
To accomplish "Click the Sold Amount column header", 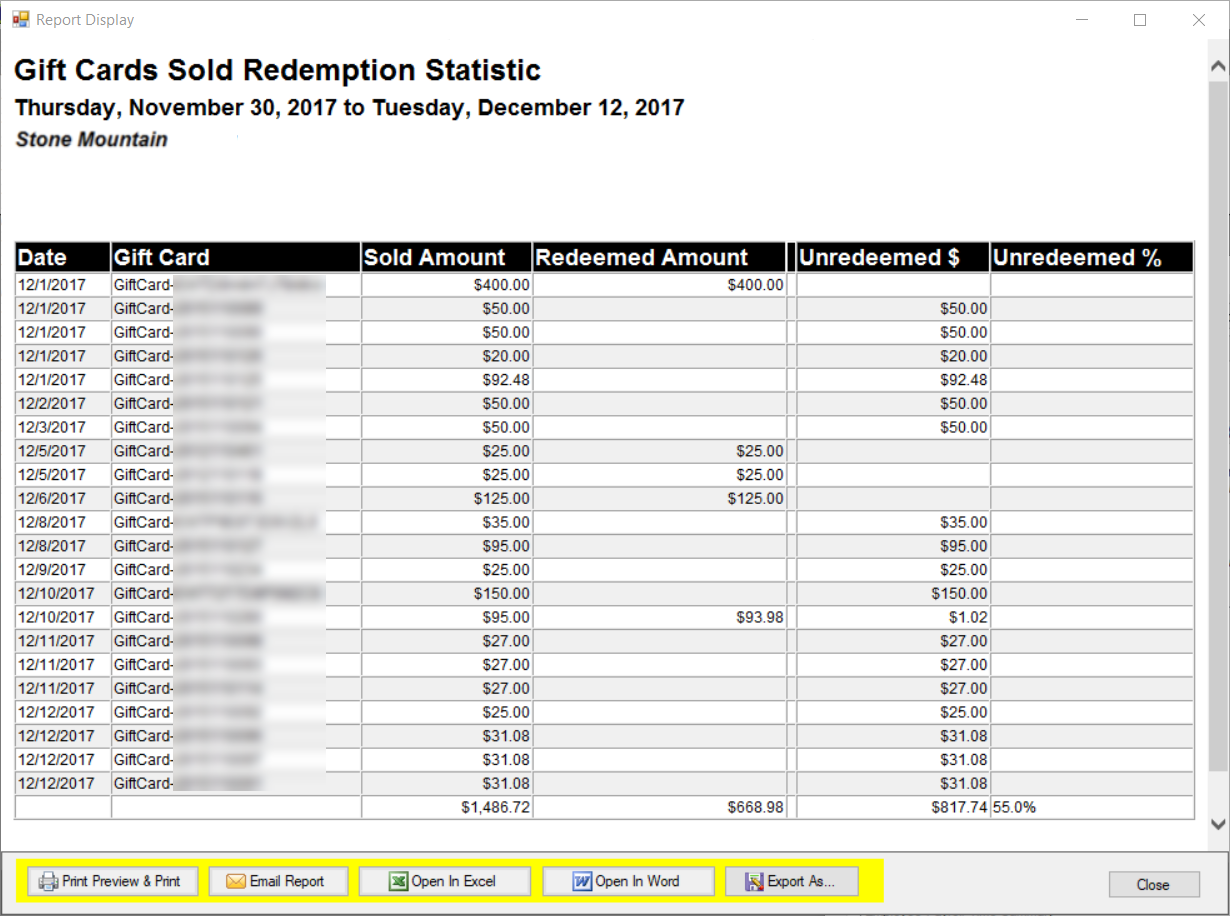I will (x=447, y=257).
